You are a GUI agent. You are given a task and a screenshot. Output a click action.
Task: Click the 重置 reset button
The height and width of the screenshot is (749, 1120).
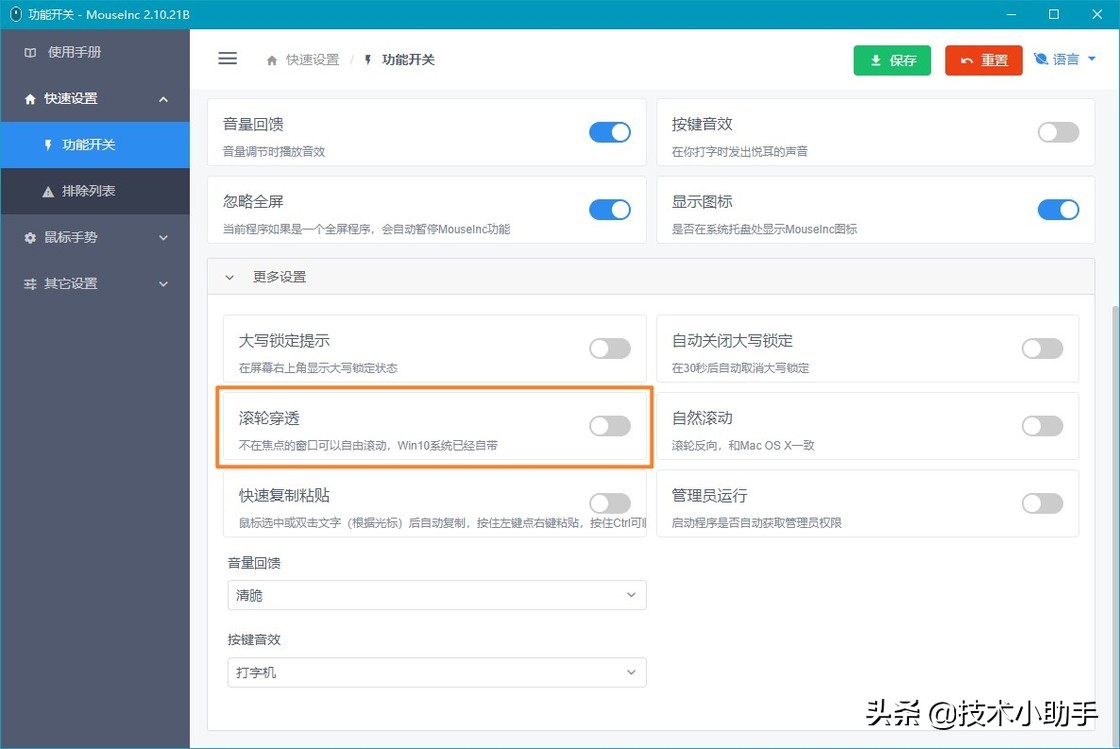click(983, 60)
